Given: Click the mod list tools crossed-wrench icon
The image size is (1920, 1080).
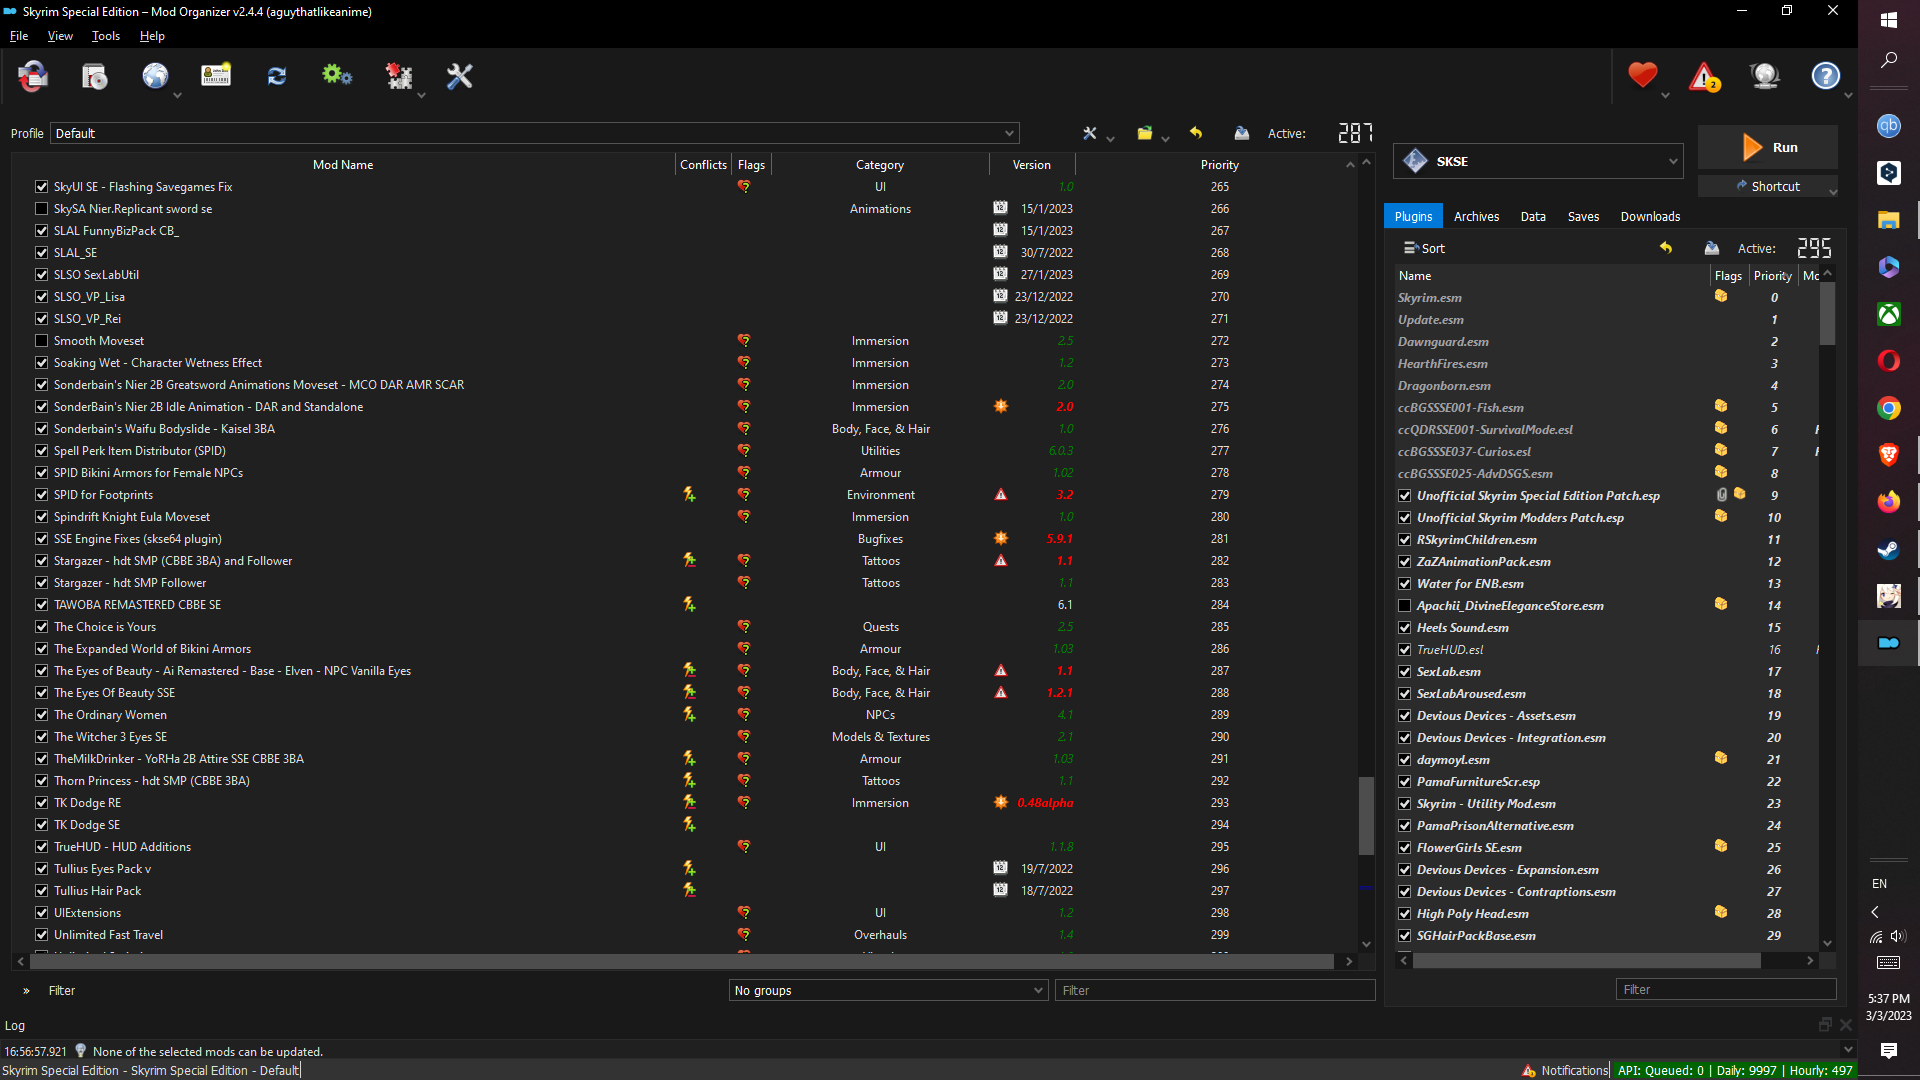Looking at the screenshot, I should point(1090,133).
